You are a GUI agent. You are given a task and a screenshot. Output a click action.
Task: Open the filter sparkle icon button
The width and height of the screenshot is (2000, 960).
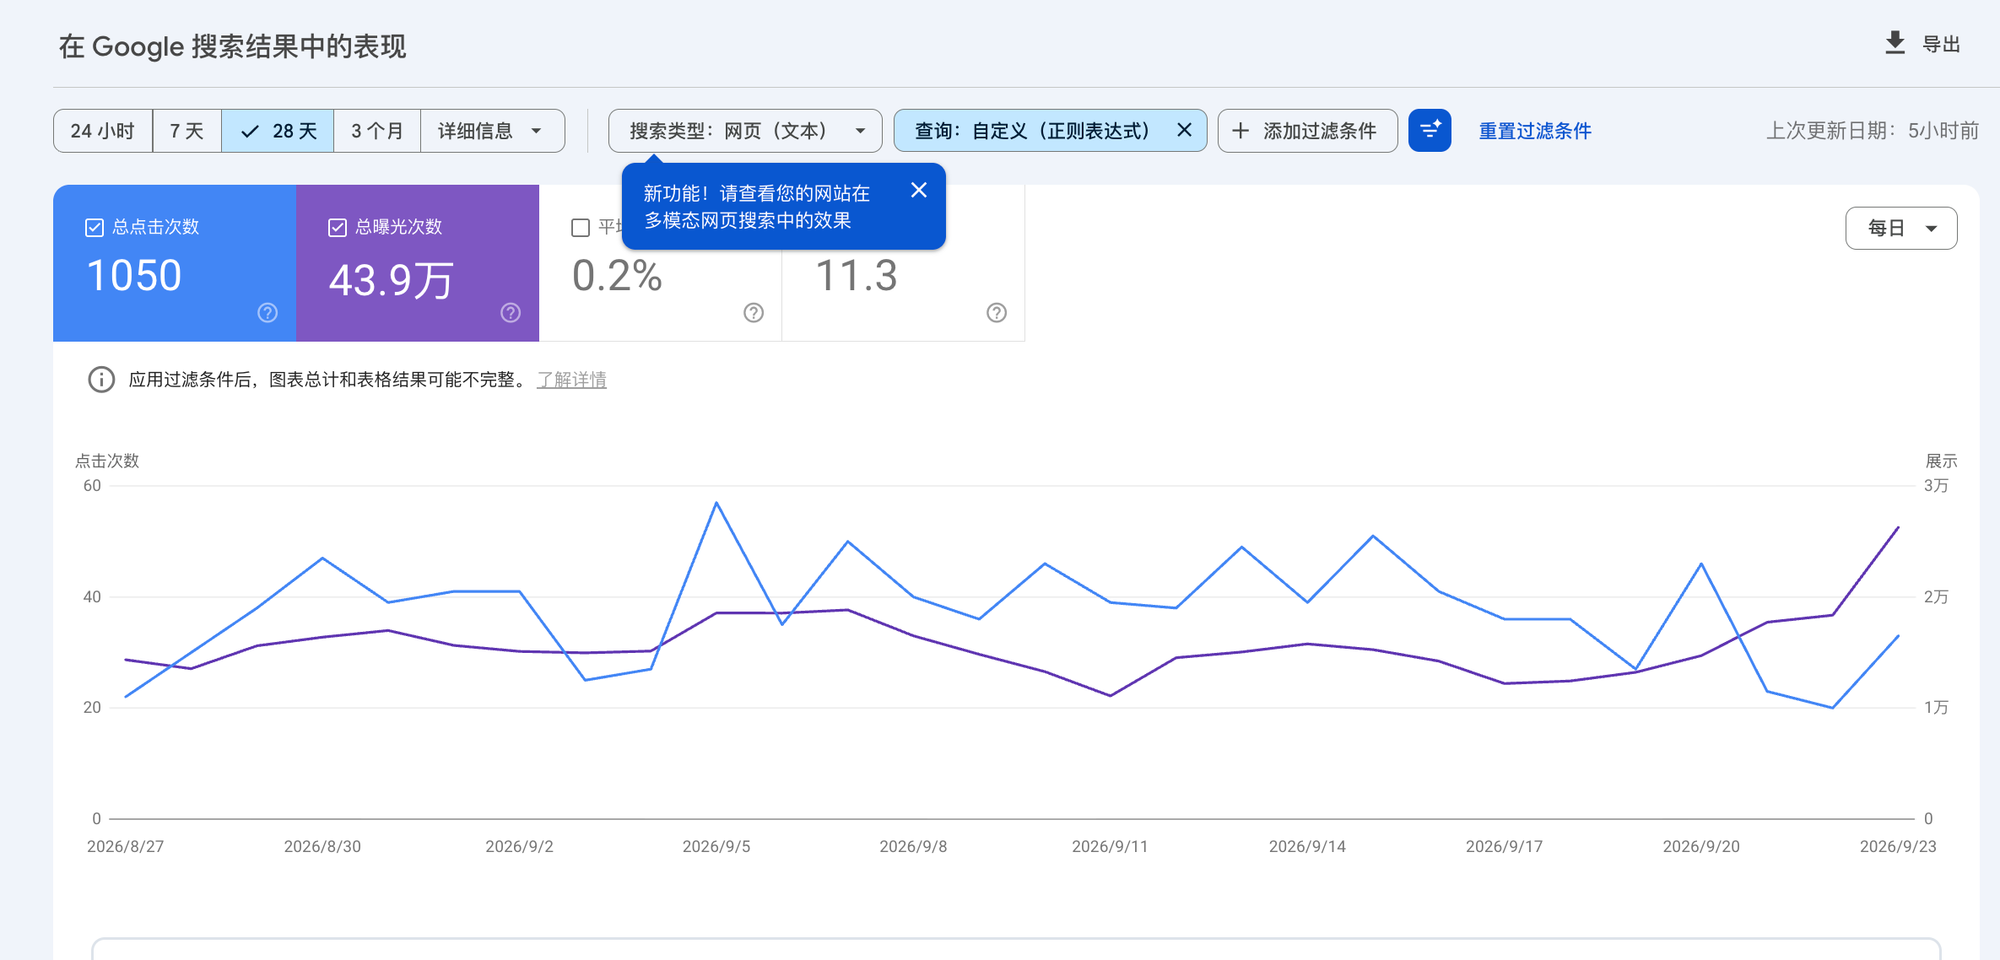[1430, 131]
